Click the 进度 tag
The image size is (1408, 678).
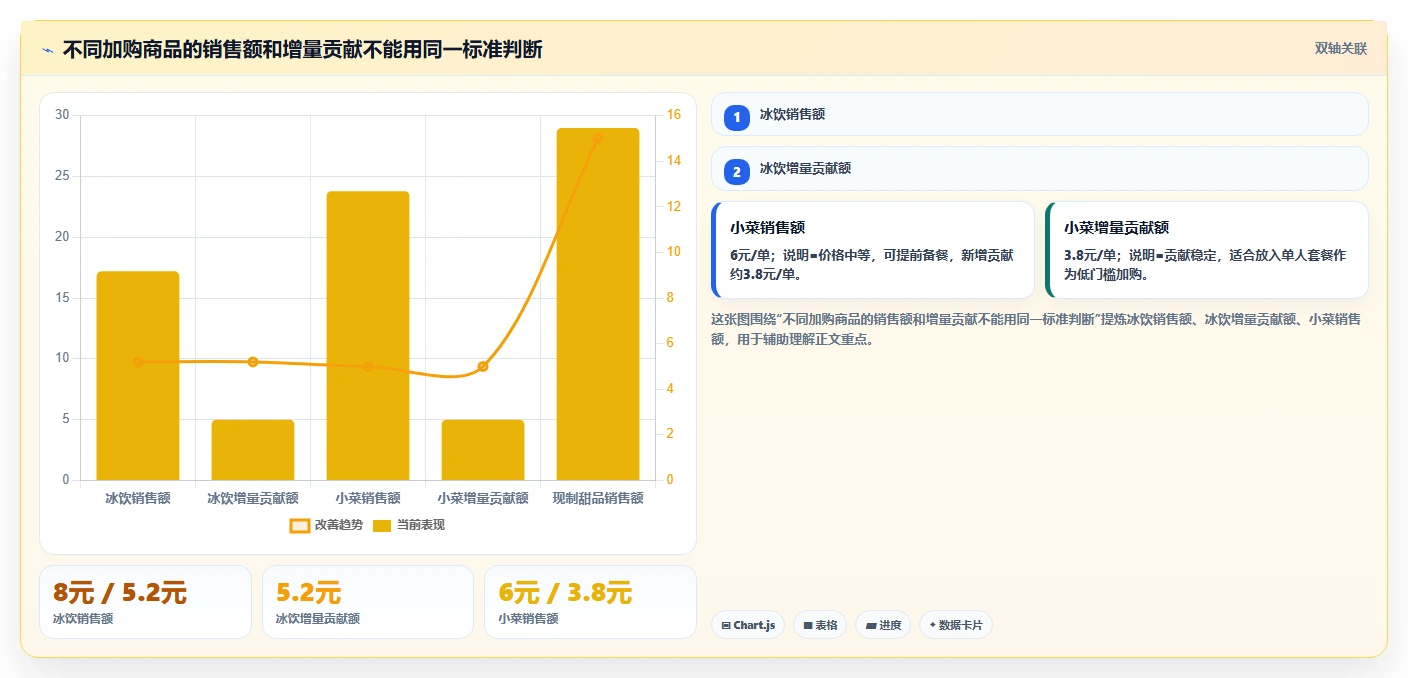click(883, 625)
